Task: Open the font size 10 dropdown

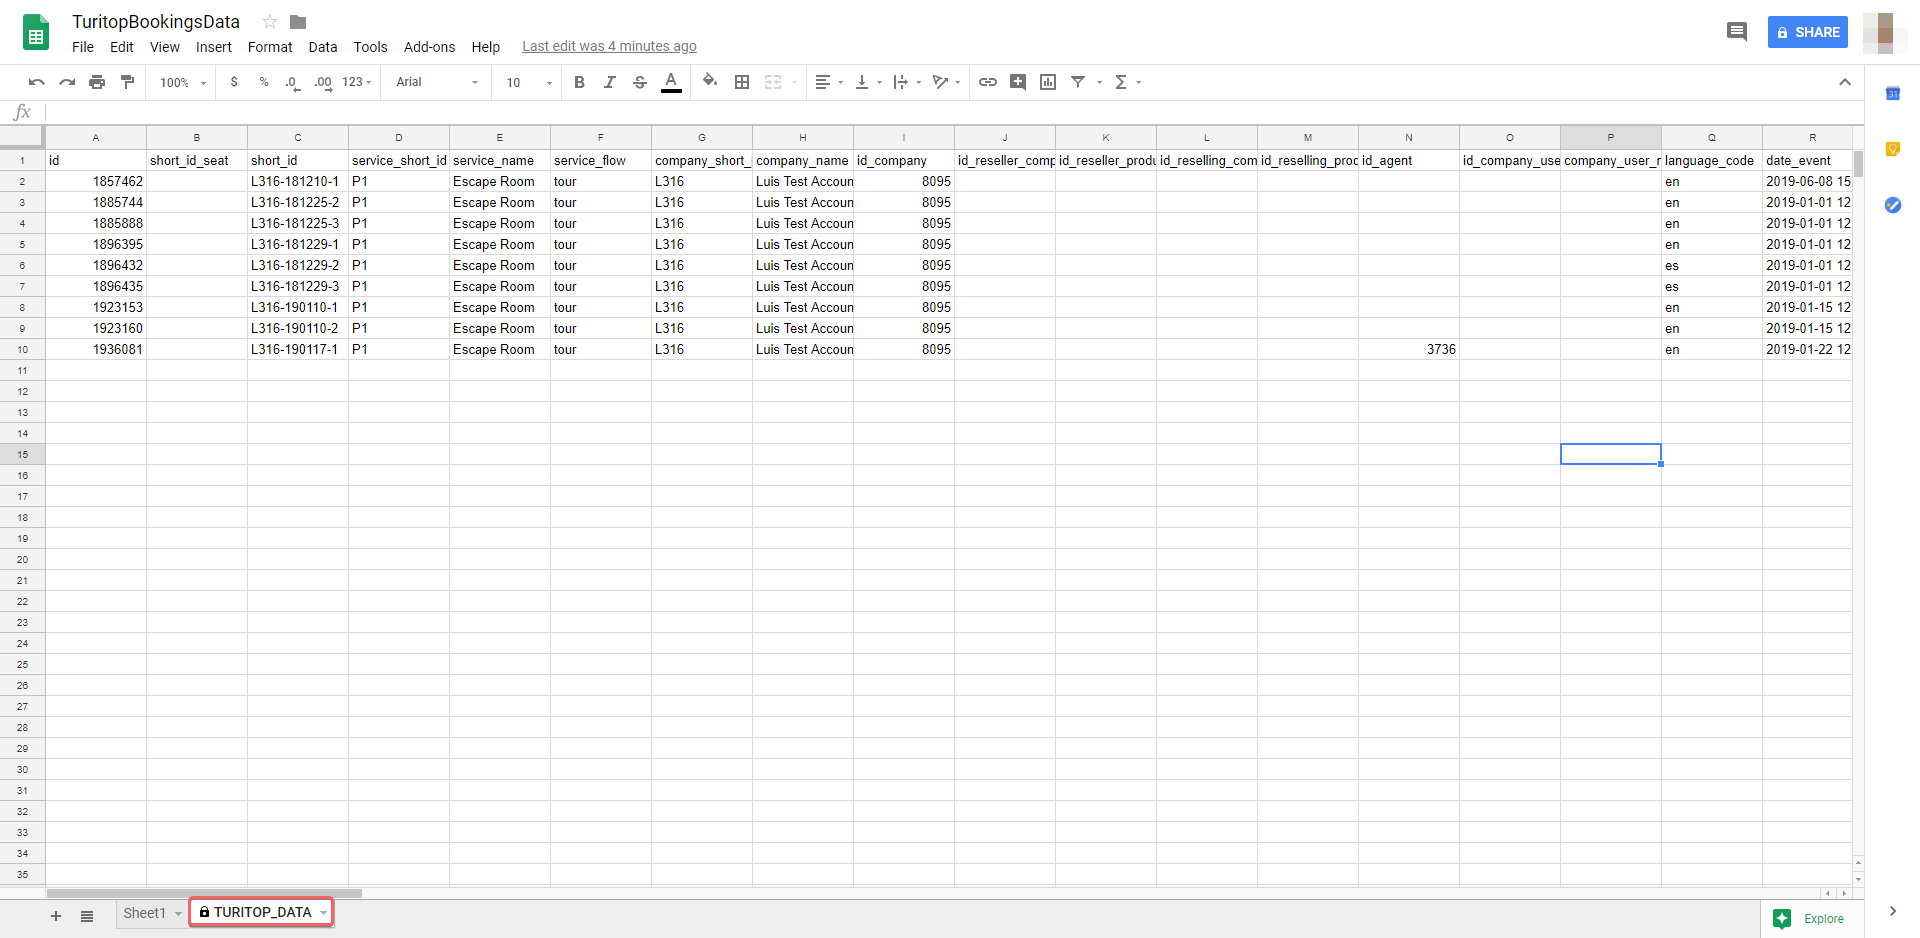Action: [529, 82]
